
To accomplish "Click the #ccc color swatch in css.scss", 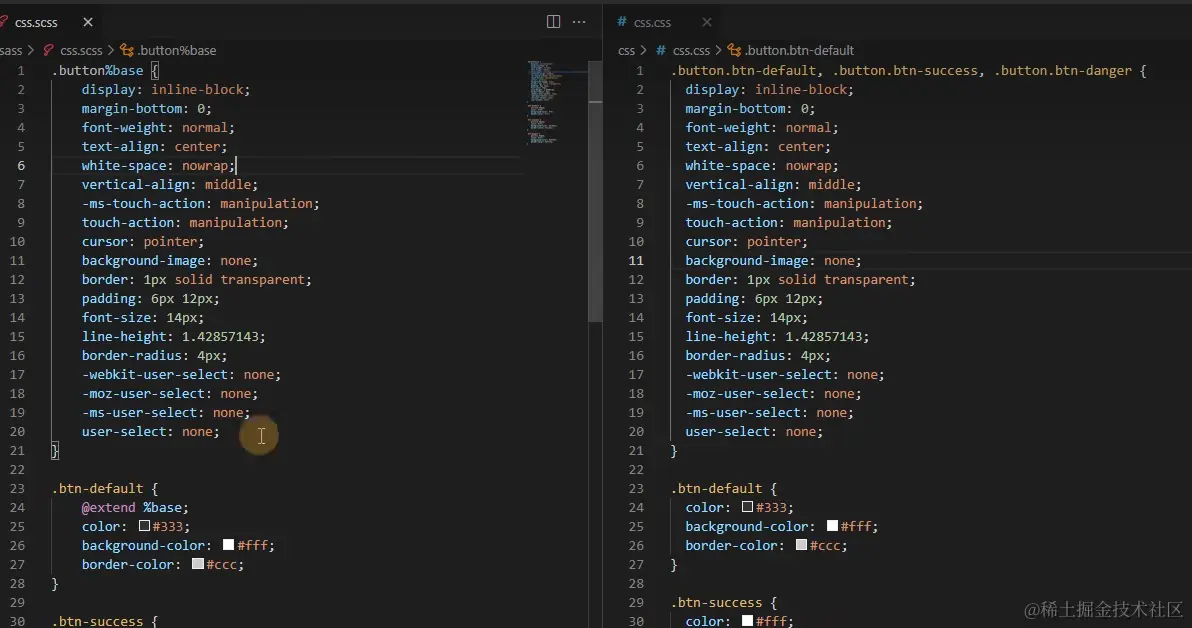I will coord(198,563).
